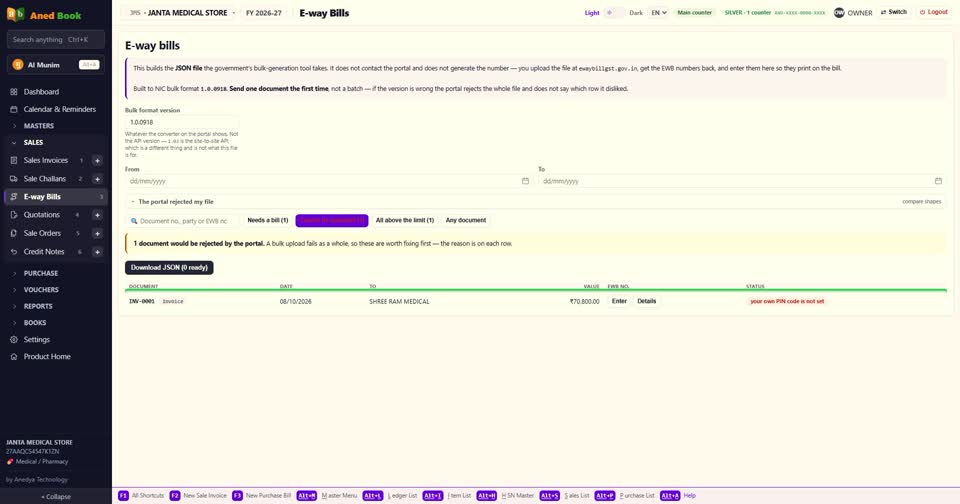Toggle the Light/Dark theme switch
The image size is (960, 504).
614,12
